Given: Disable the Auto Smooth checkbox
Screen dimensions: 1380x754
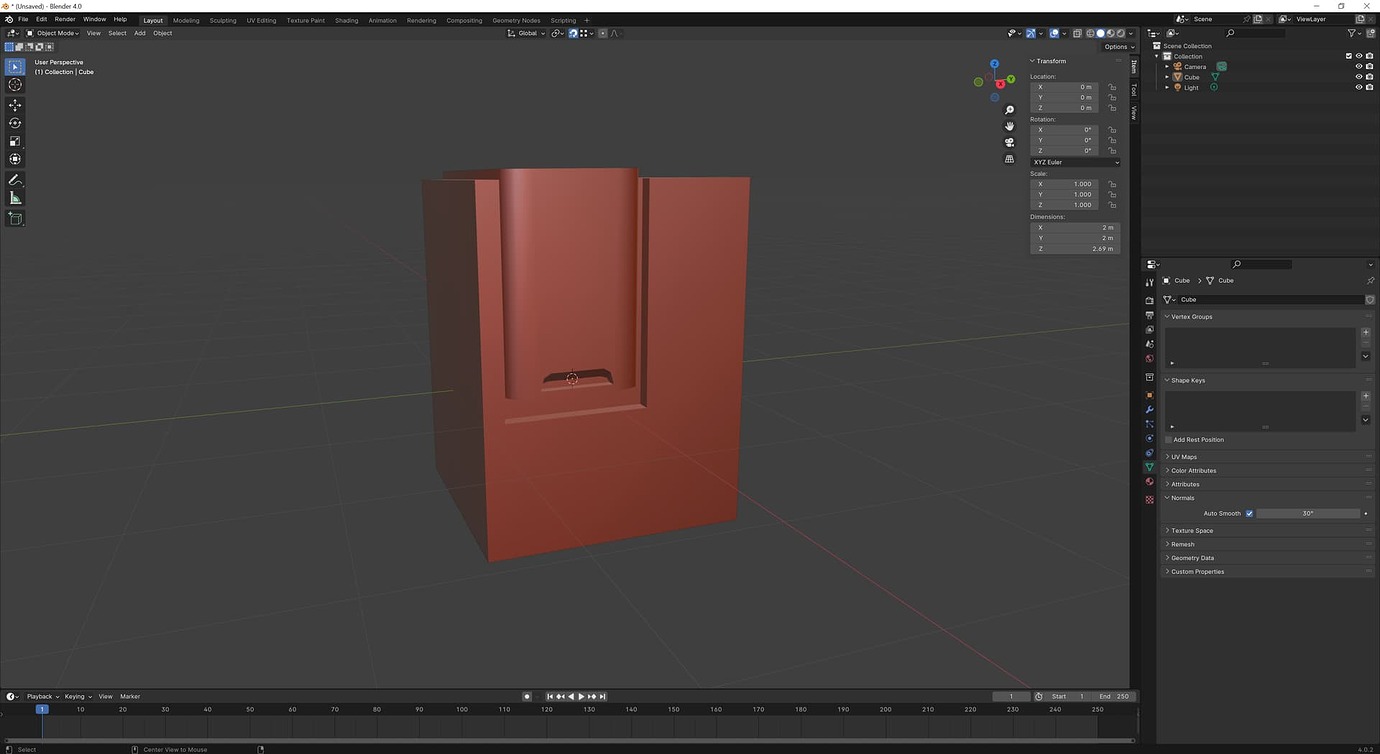Looking at the screenshot, I should pos(1249,513).
